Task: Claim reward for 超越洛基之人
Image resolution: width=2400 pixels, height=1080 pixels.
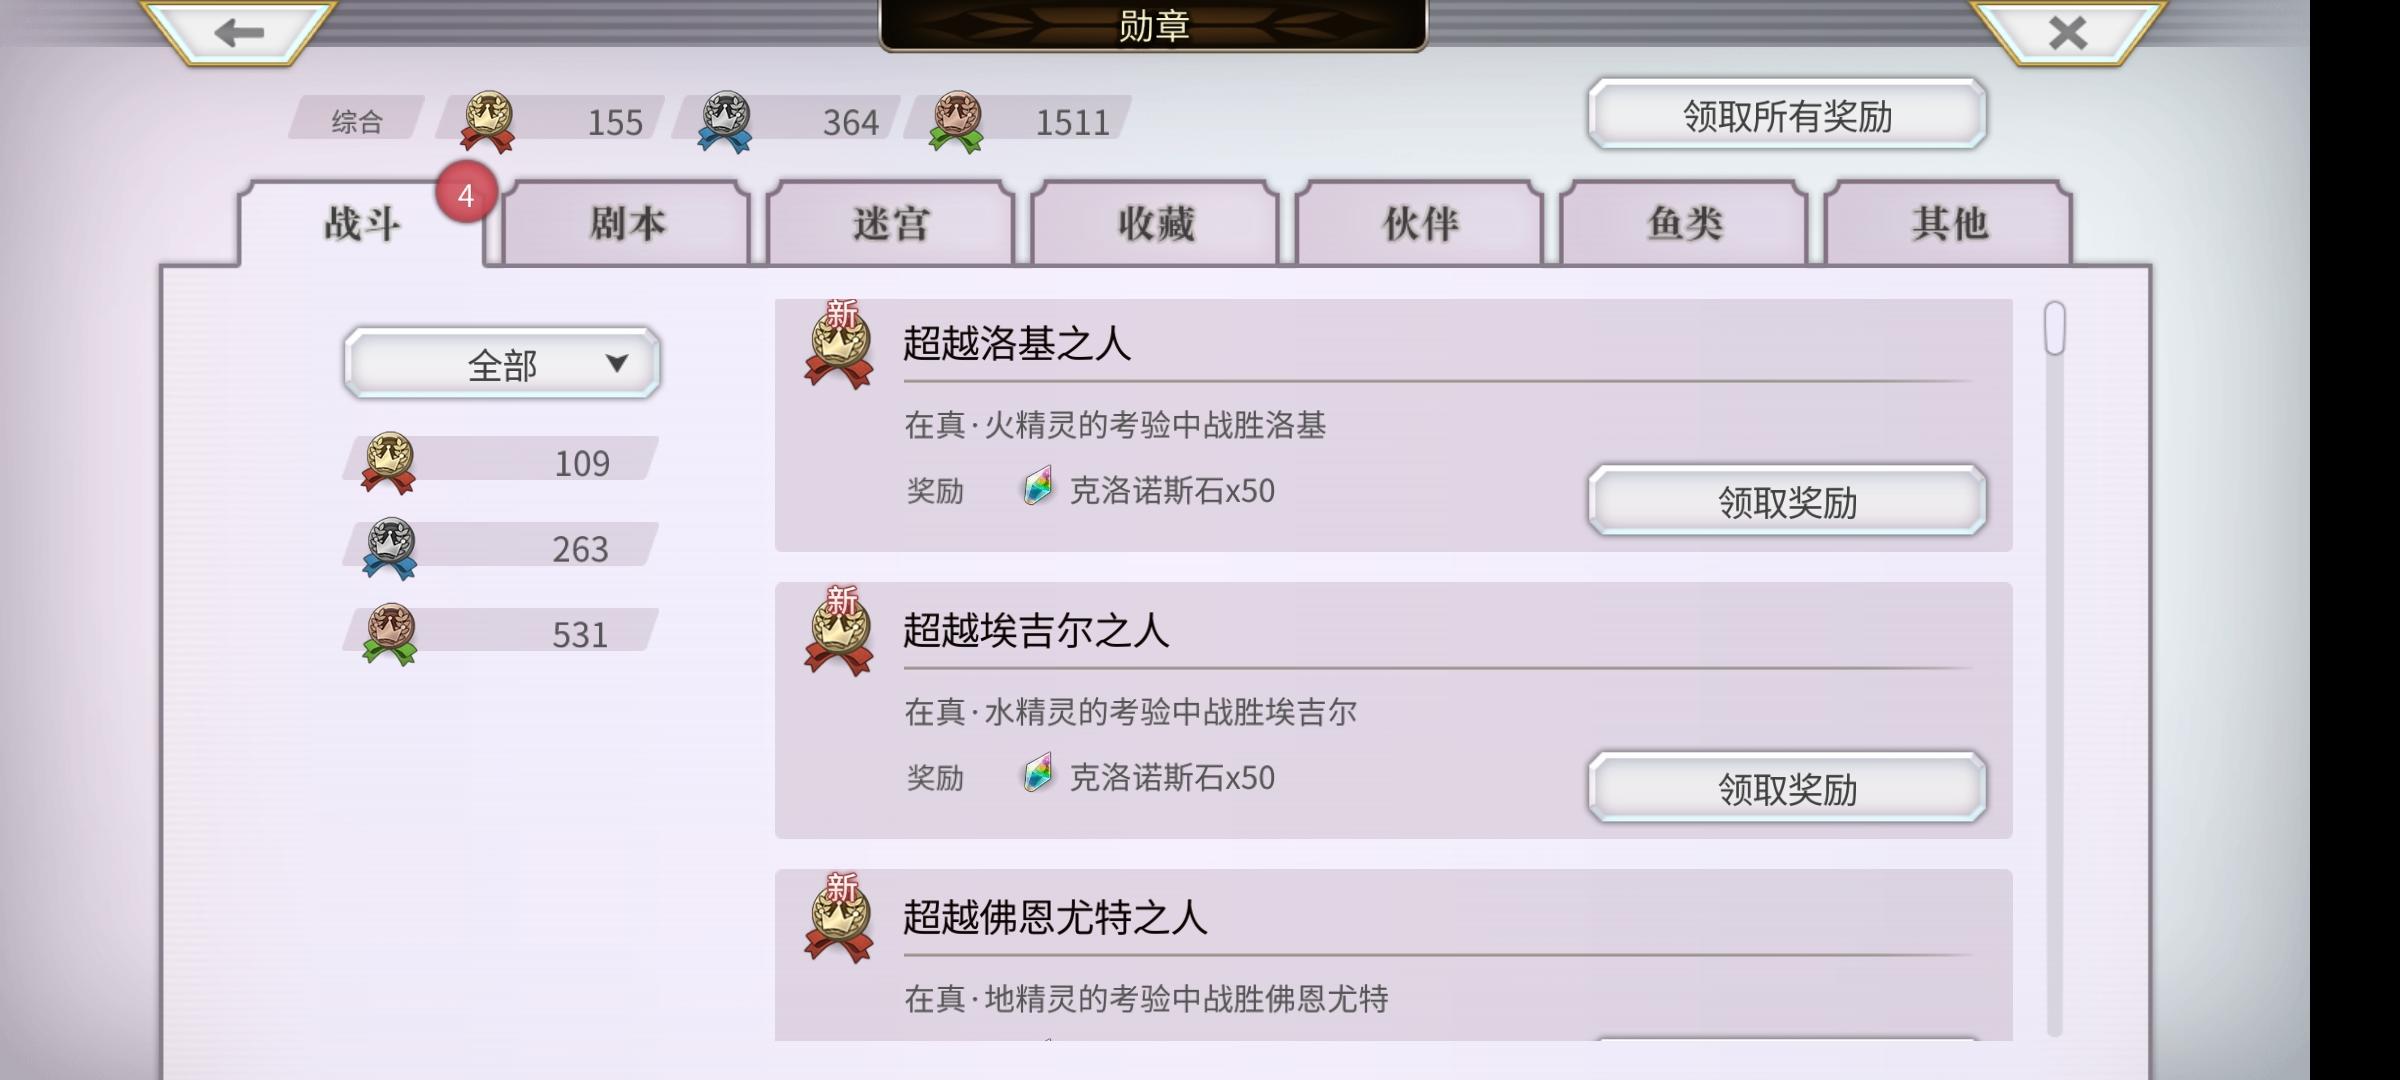Action: 1787,501
